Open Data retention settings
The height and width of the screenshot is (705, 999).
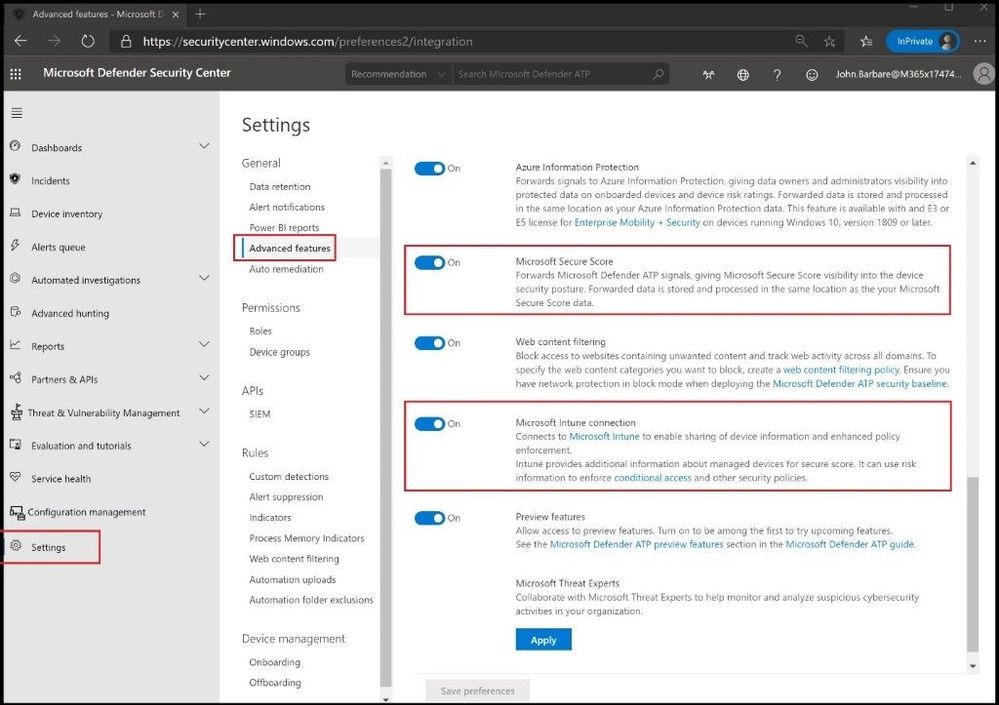[x=280, y=187]
